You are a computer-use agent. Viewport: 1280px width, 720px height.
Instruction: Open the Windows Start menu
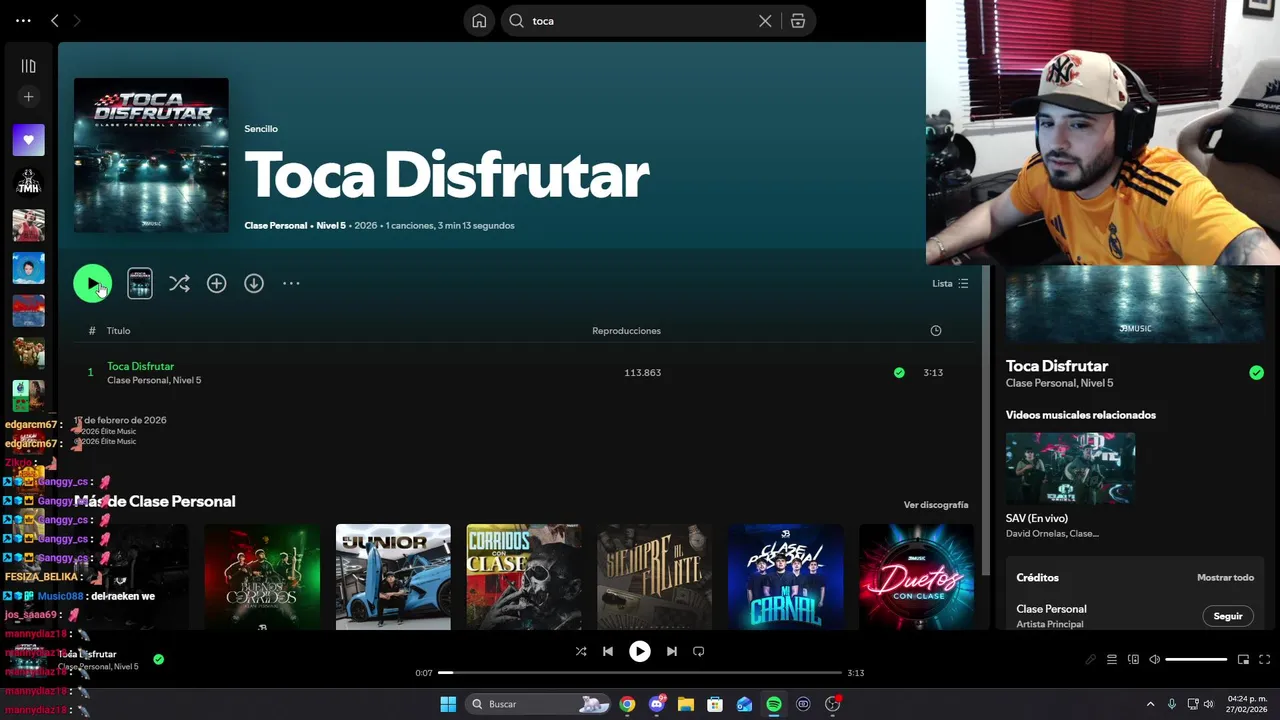point(448,704)
